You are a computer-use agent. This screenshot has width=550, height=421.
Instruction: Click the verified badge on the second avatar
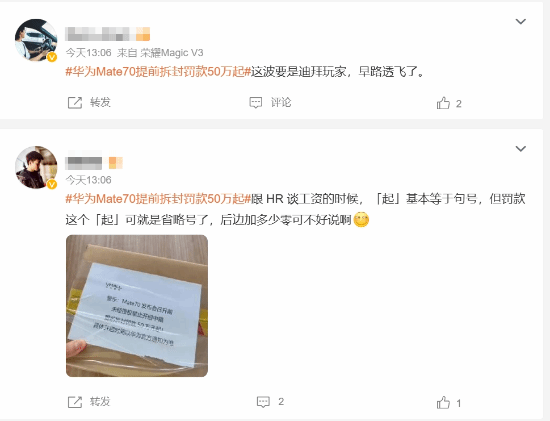click(52, 184)
